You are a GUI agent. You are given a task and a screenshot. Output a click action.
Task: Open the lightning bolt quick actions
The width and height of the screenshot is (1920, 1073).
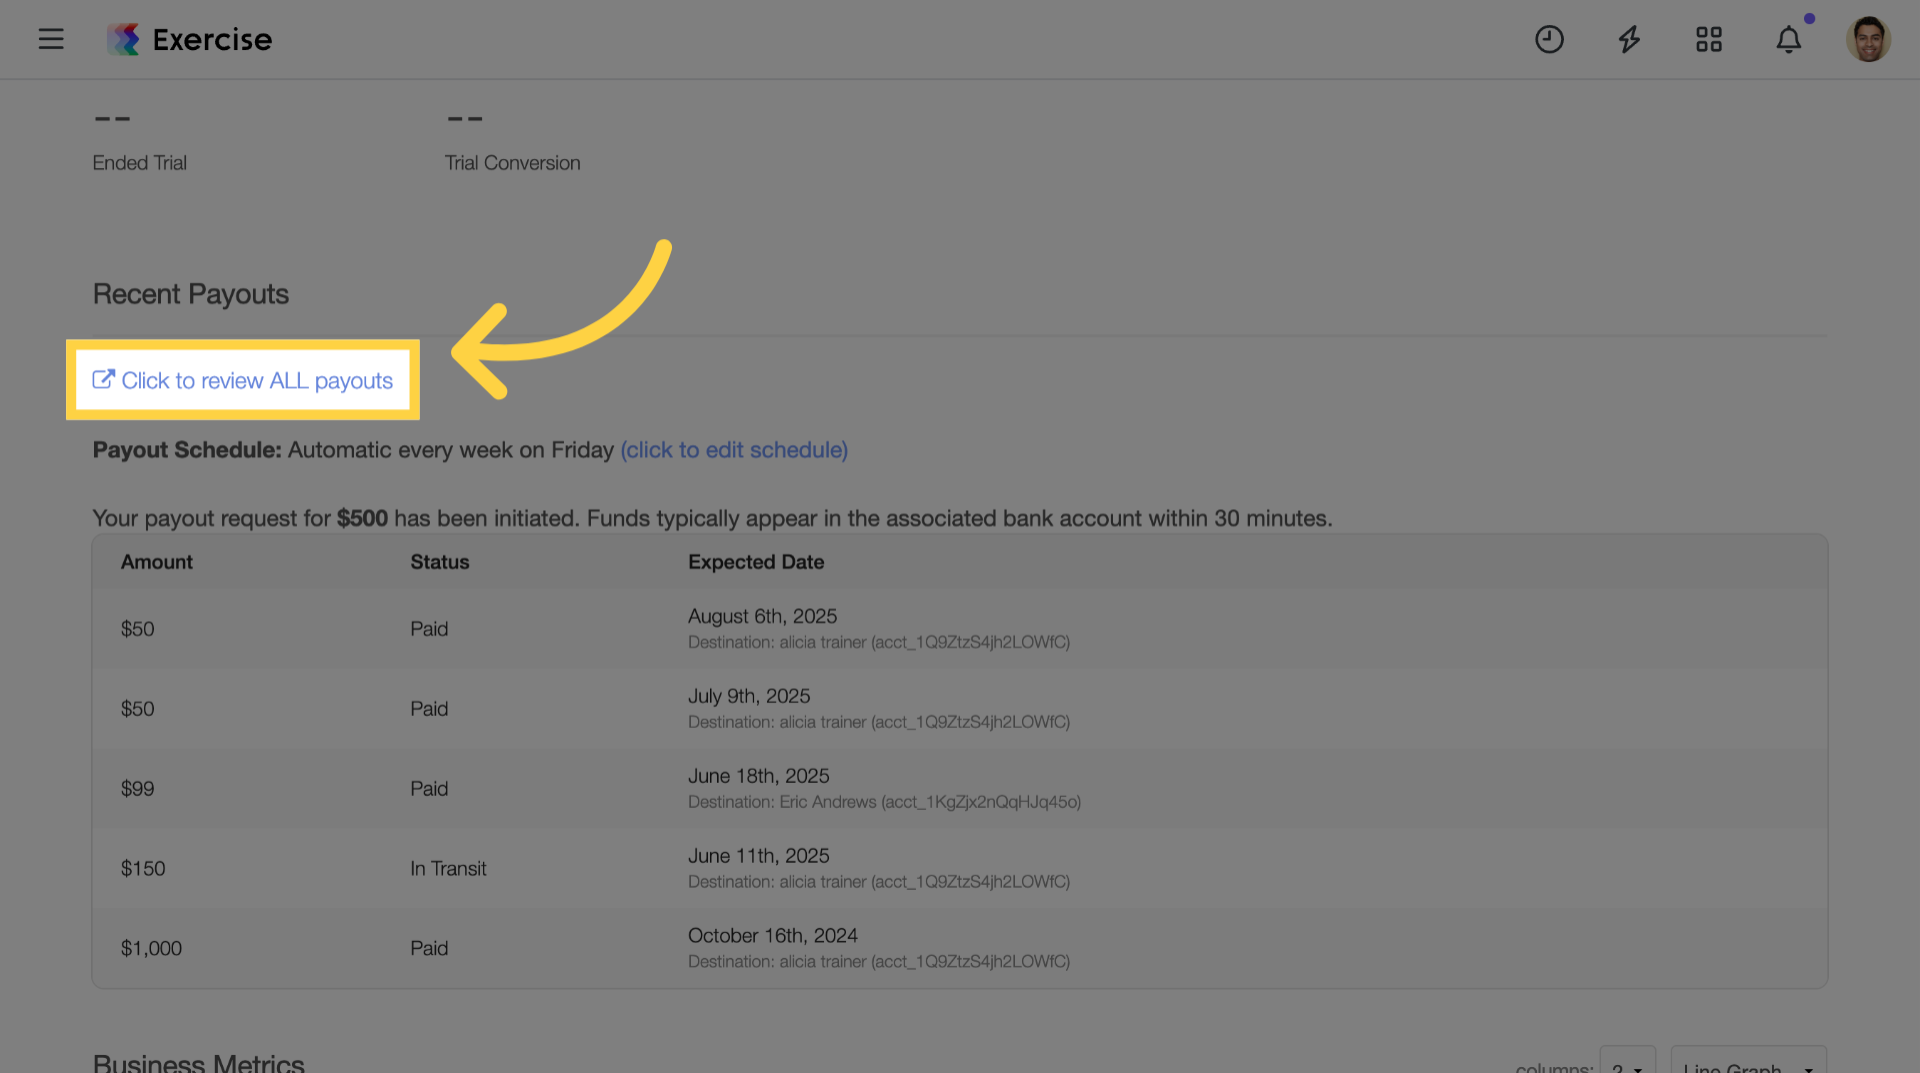[1629, 39]
